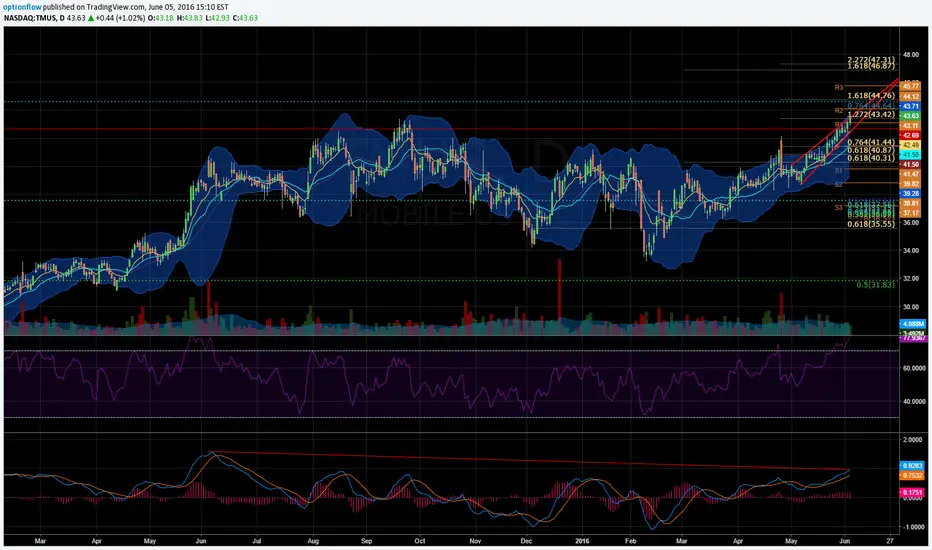Screen dimensions: 932x550
Task: Click the yellow 42.49 price tag
Action: (911, 145)
